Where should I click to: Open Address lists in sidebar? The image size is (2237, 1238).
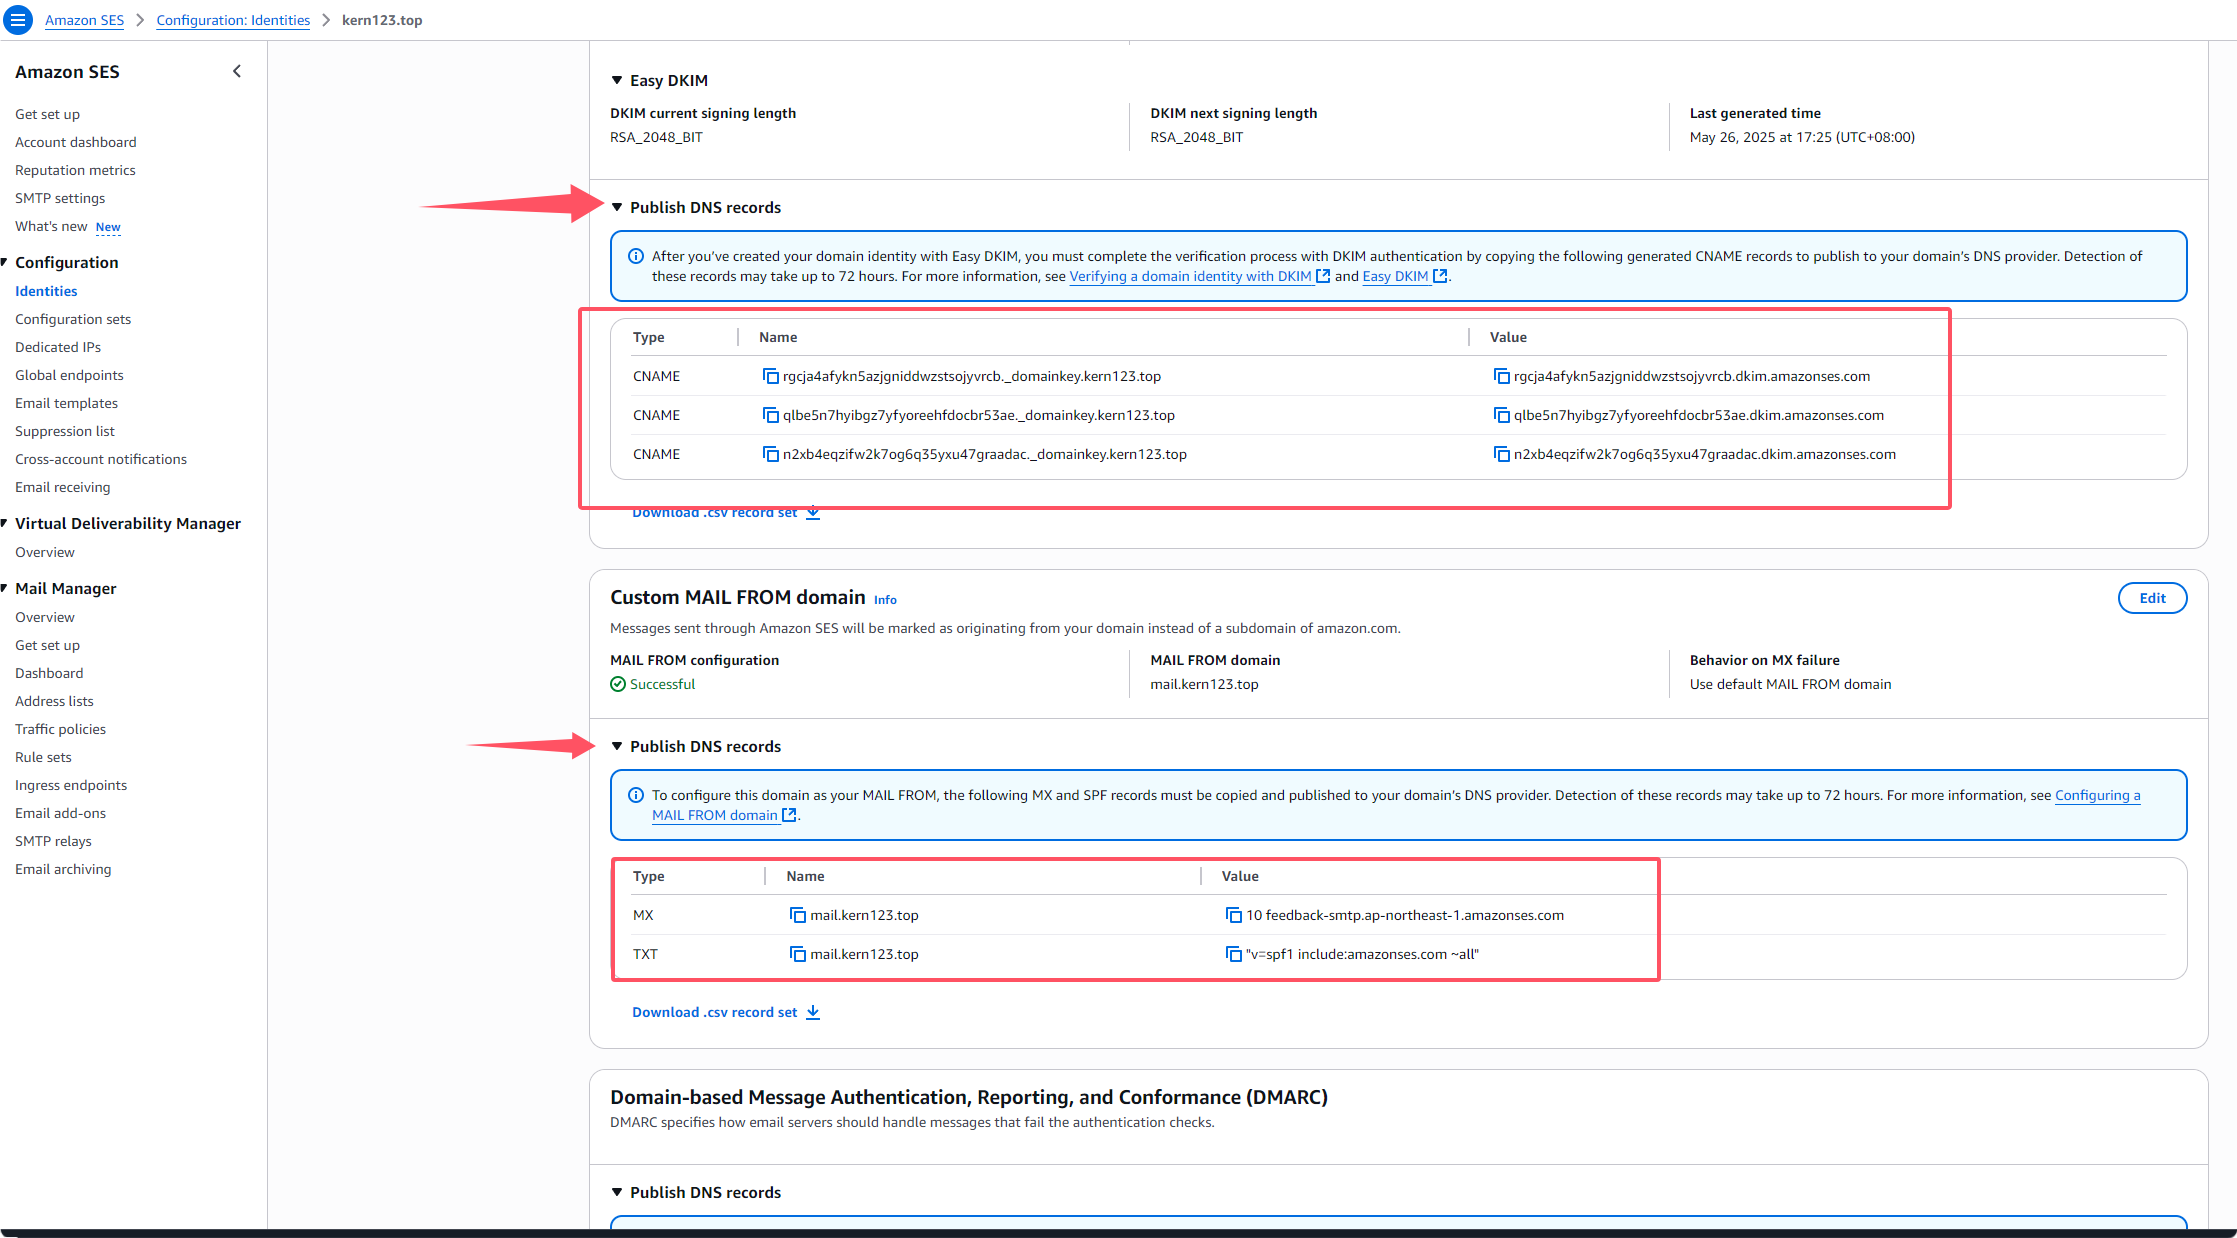54,701
